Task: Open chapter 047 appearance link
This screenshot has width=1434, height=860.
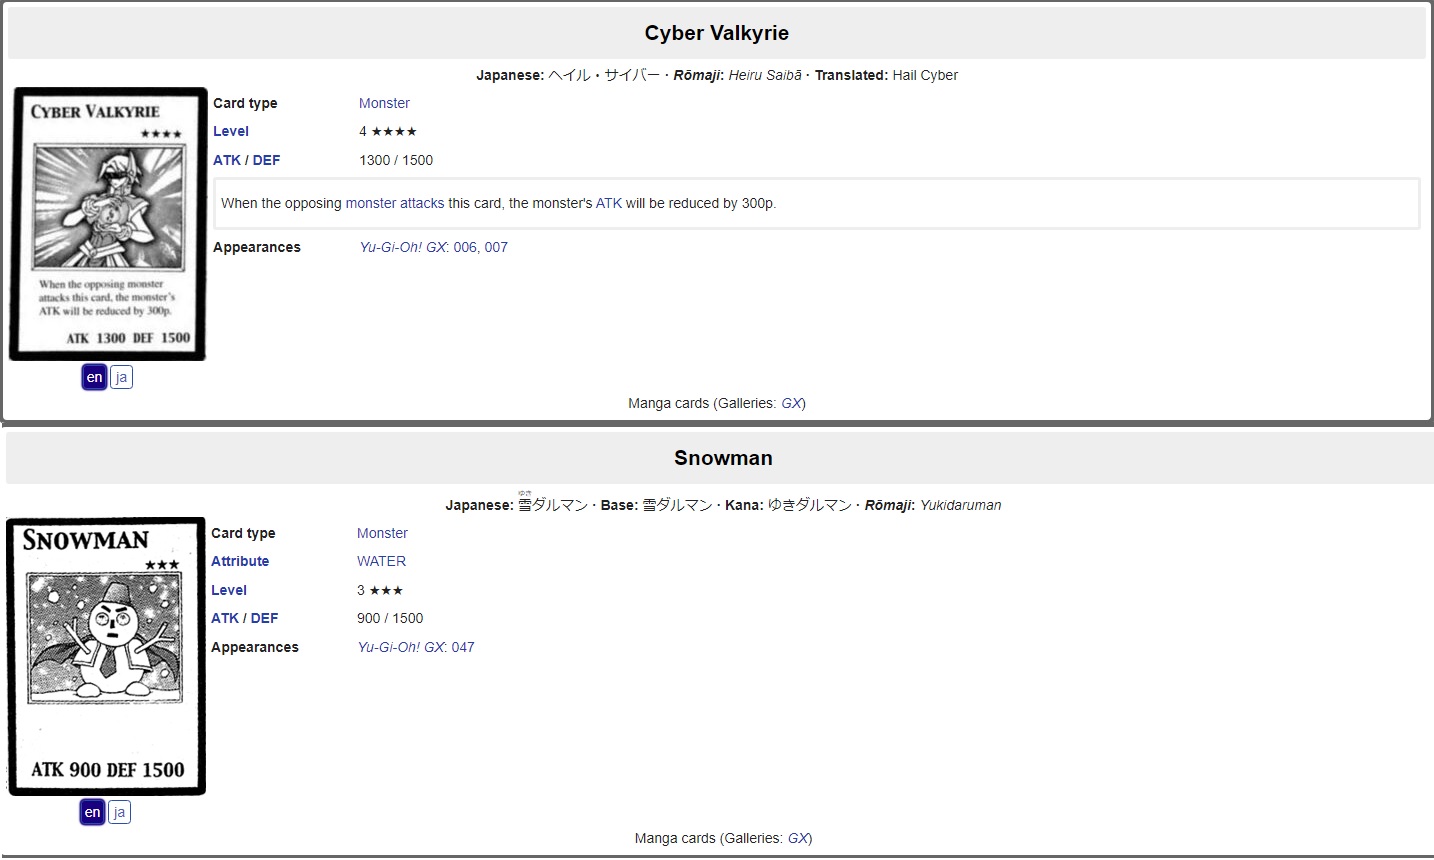Action: (463, 647)
